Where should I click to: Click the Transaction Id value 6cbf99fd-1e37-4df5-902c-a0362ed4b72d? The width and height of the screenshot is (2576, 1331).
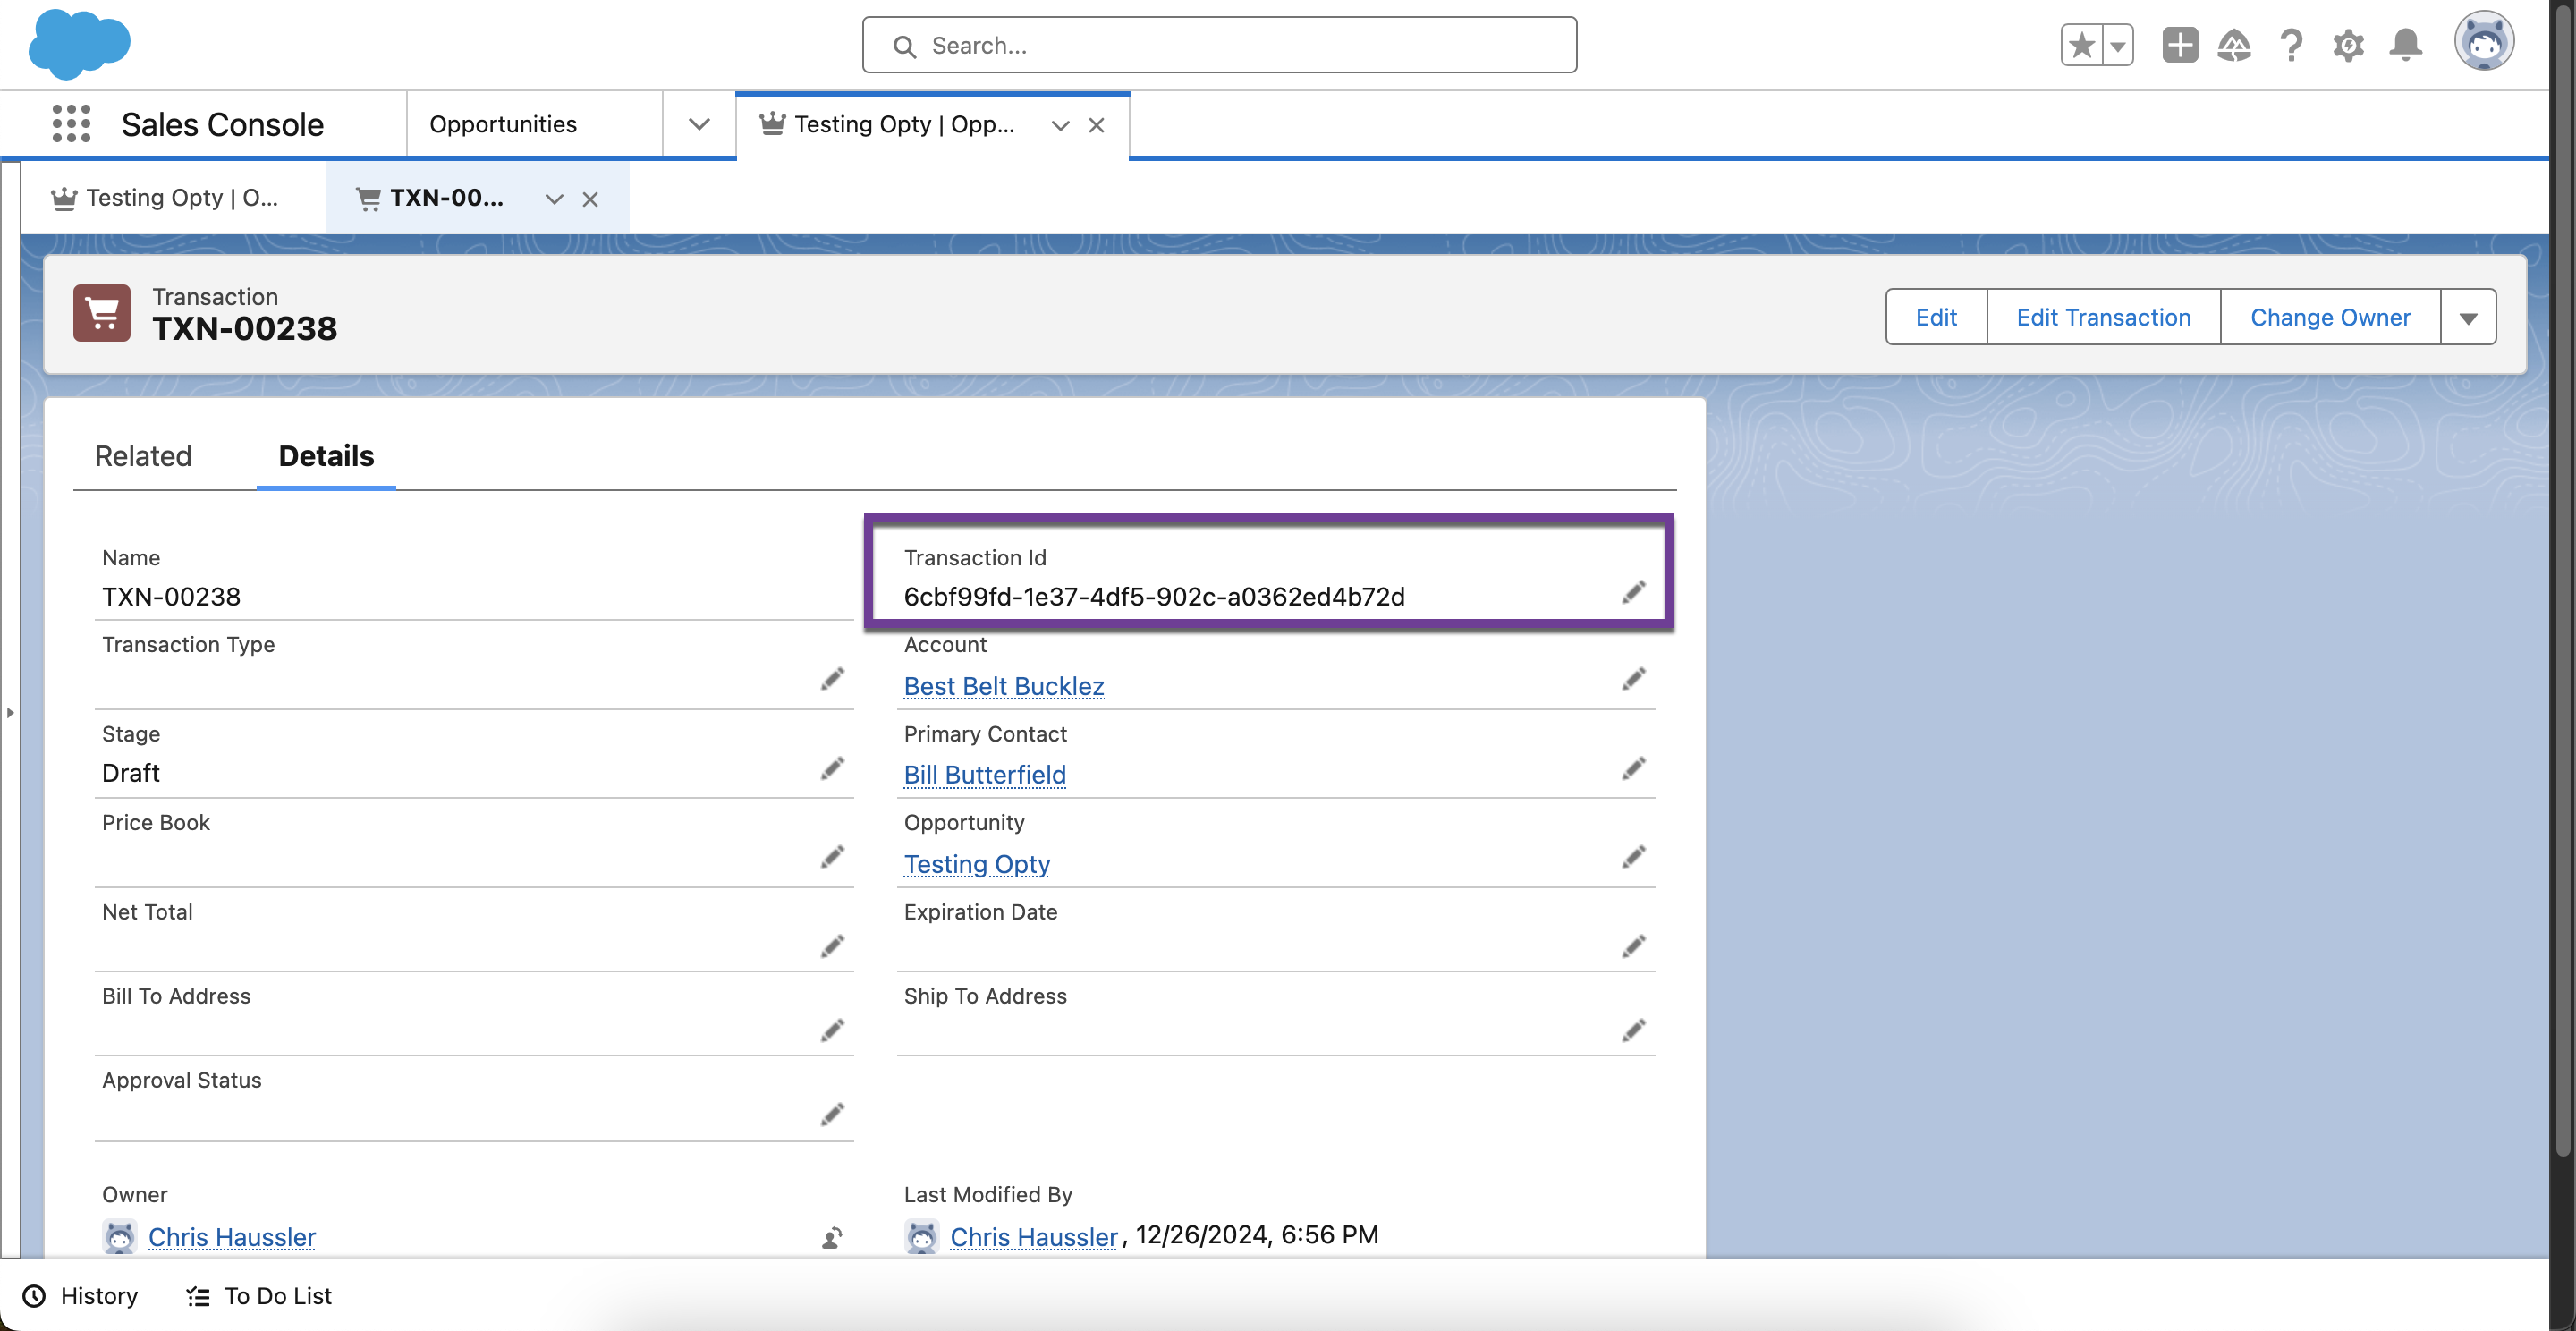(x=1154, y=597)
